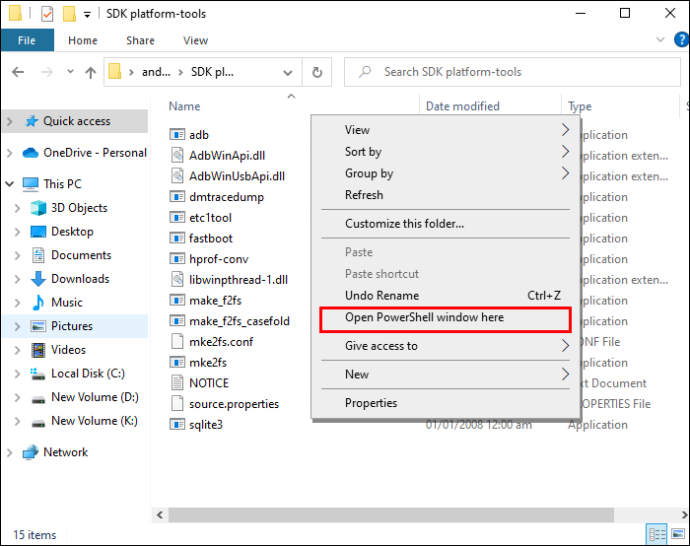Screen dimensions: 690x546
Task: Expand the 3D Objects tree node
Action: click(18, 208)
